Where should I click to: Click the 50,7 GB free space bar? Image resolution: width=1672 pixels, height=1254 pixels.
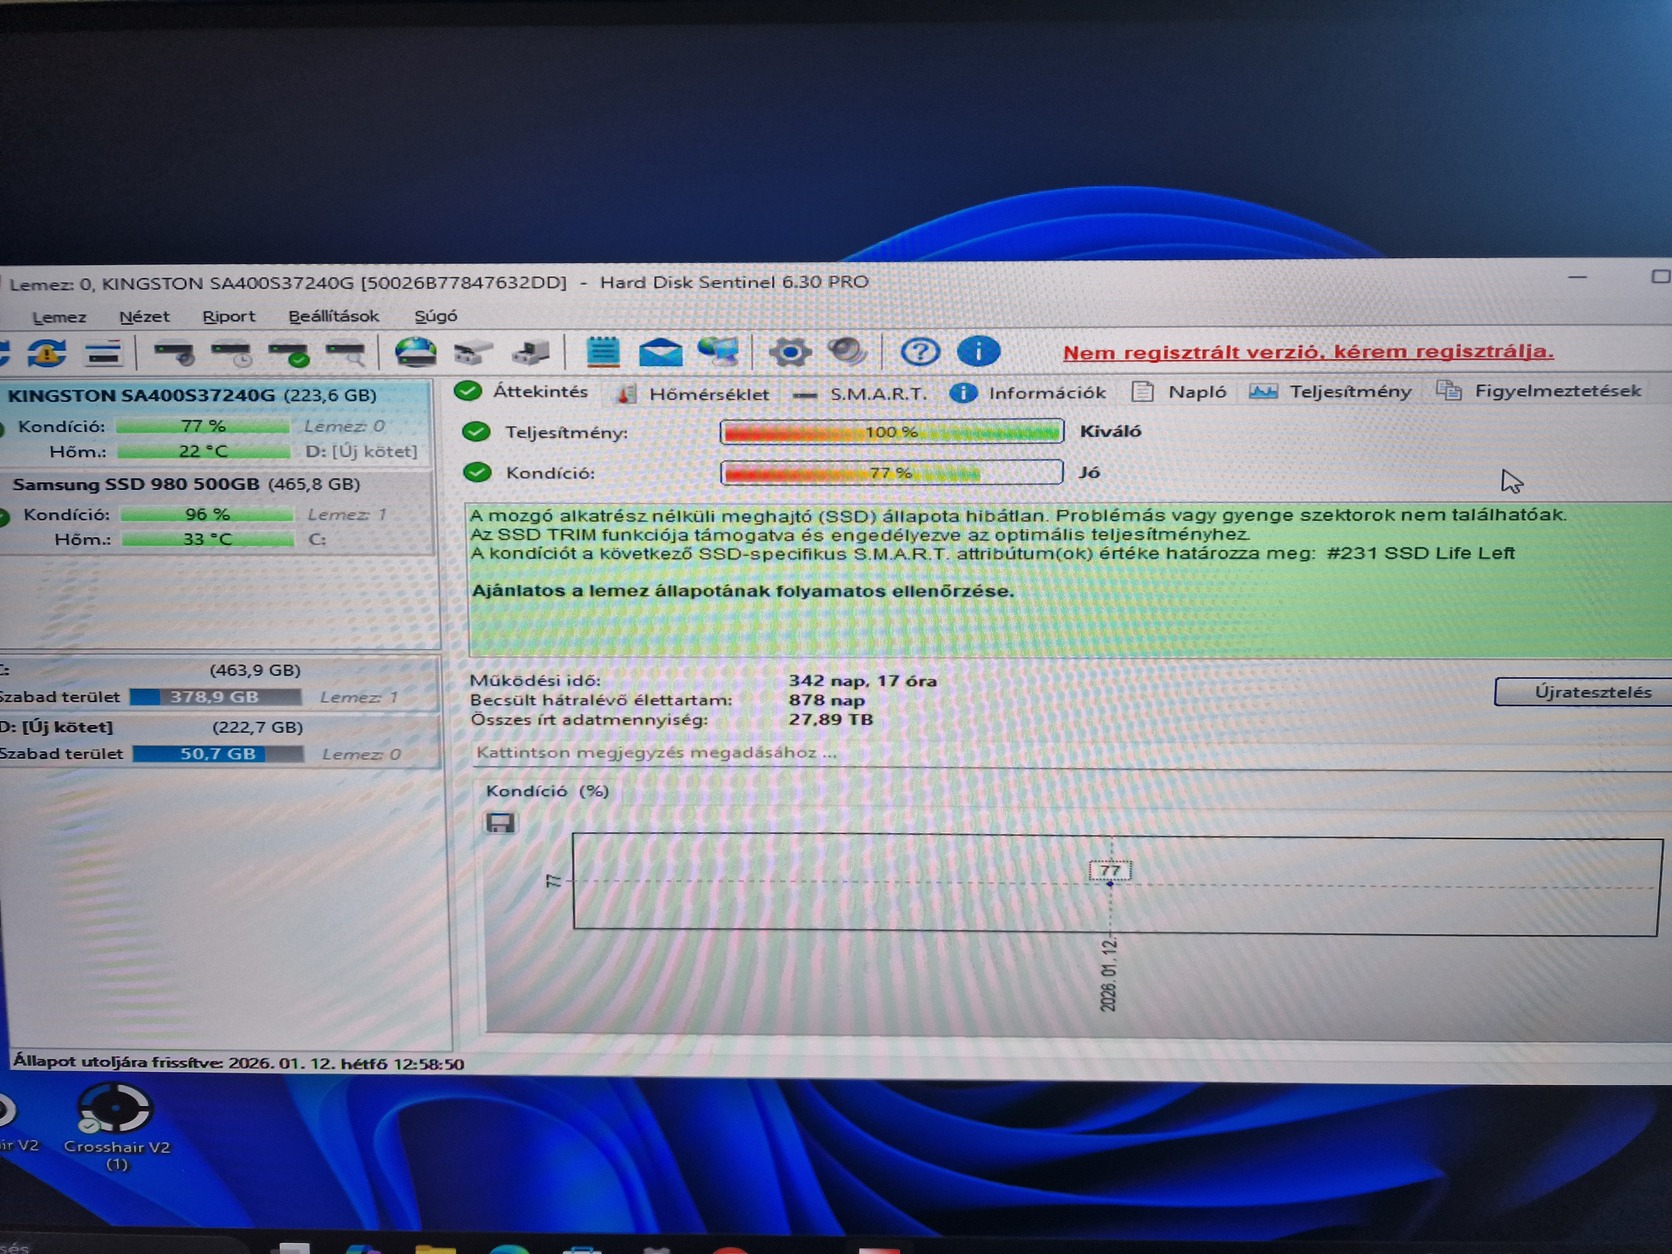pos(217,754)
